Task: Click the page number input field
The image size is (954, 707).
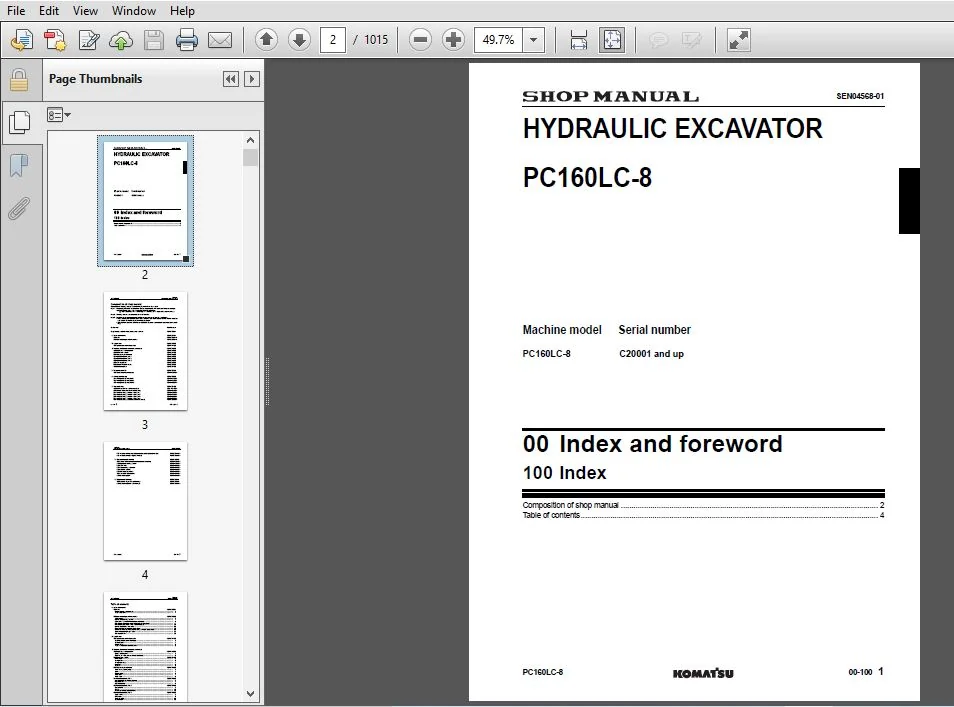Action: 333,40
